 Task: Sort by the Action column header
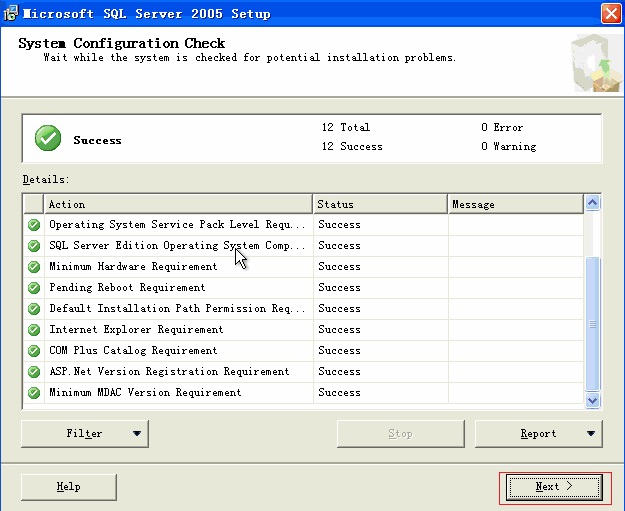click(x=178, y=204)
